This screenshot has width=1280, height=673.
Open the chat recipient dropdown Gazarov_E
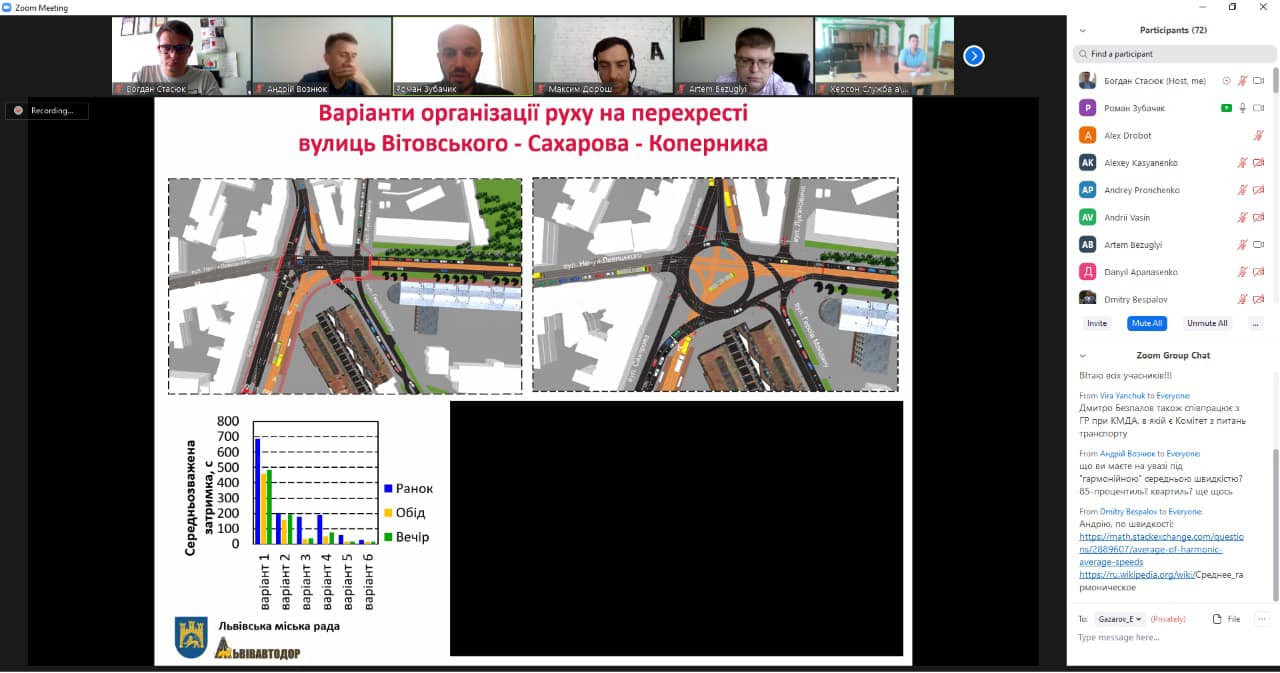1120,619
